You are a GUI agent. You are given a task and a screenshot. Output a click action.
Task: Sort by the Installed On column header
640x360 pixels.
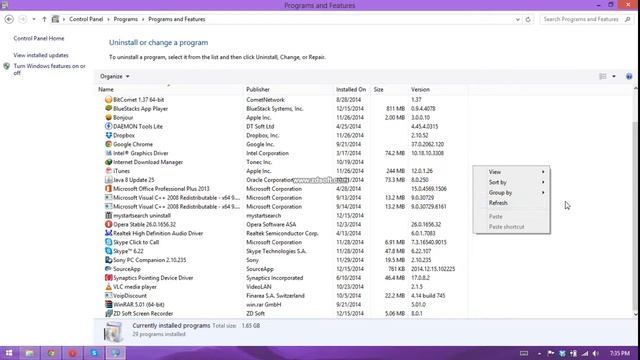352,89
